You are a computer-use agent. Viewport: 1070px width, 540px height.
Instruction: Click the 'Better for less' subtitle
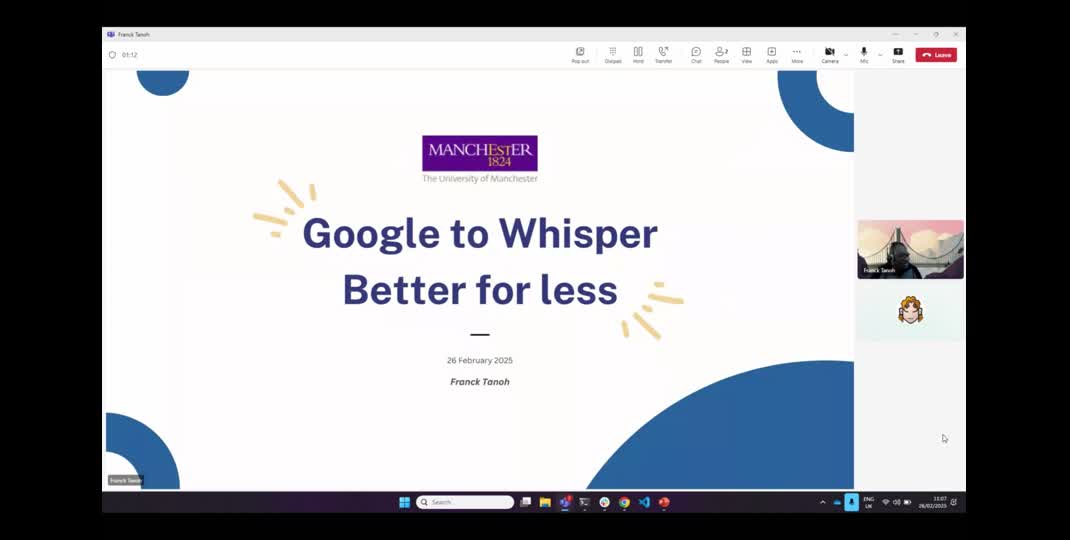click(480, 289)
